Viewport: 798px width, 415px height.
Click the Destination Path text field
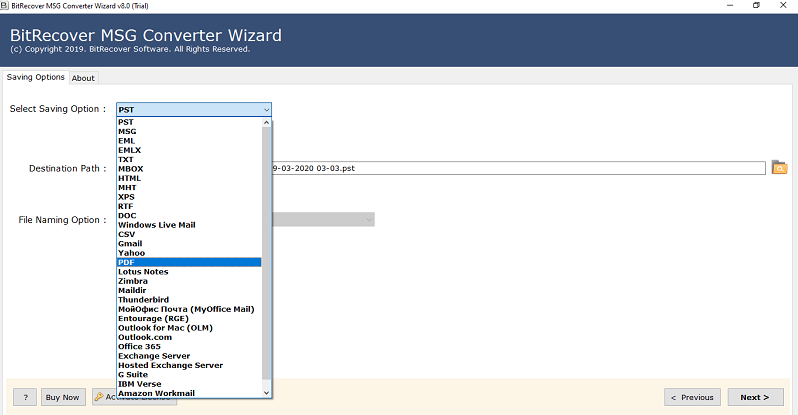519,168
